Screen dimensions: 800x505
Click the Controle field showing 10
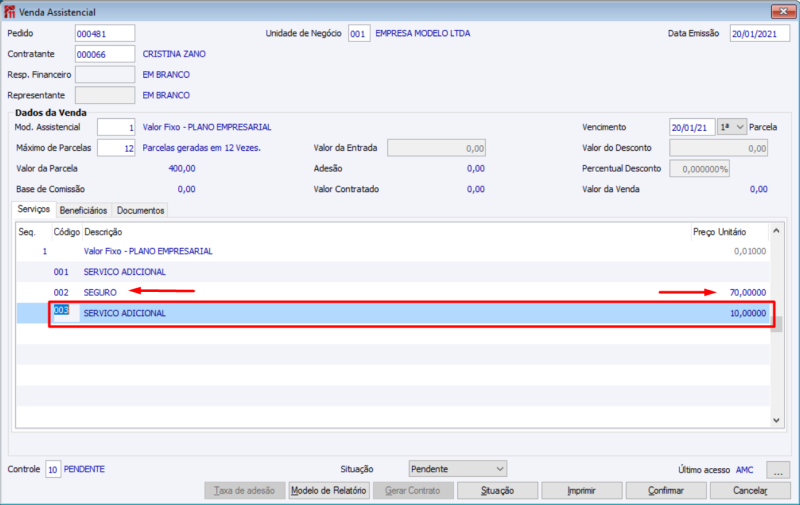point(53,469)
